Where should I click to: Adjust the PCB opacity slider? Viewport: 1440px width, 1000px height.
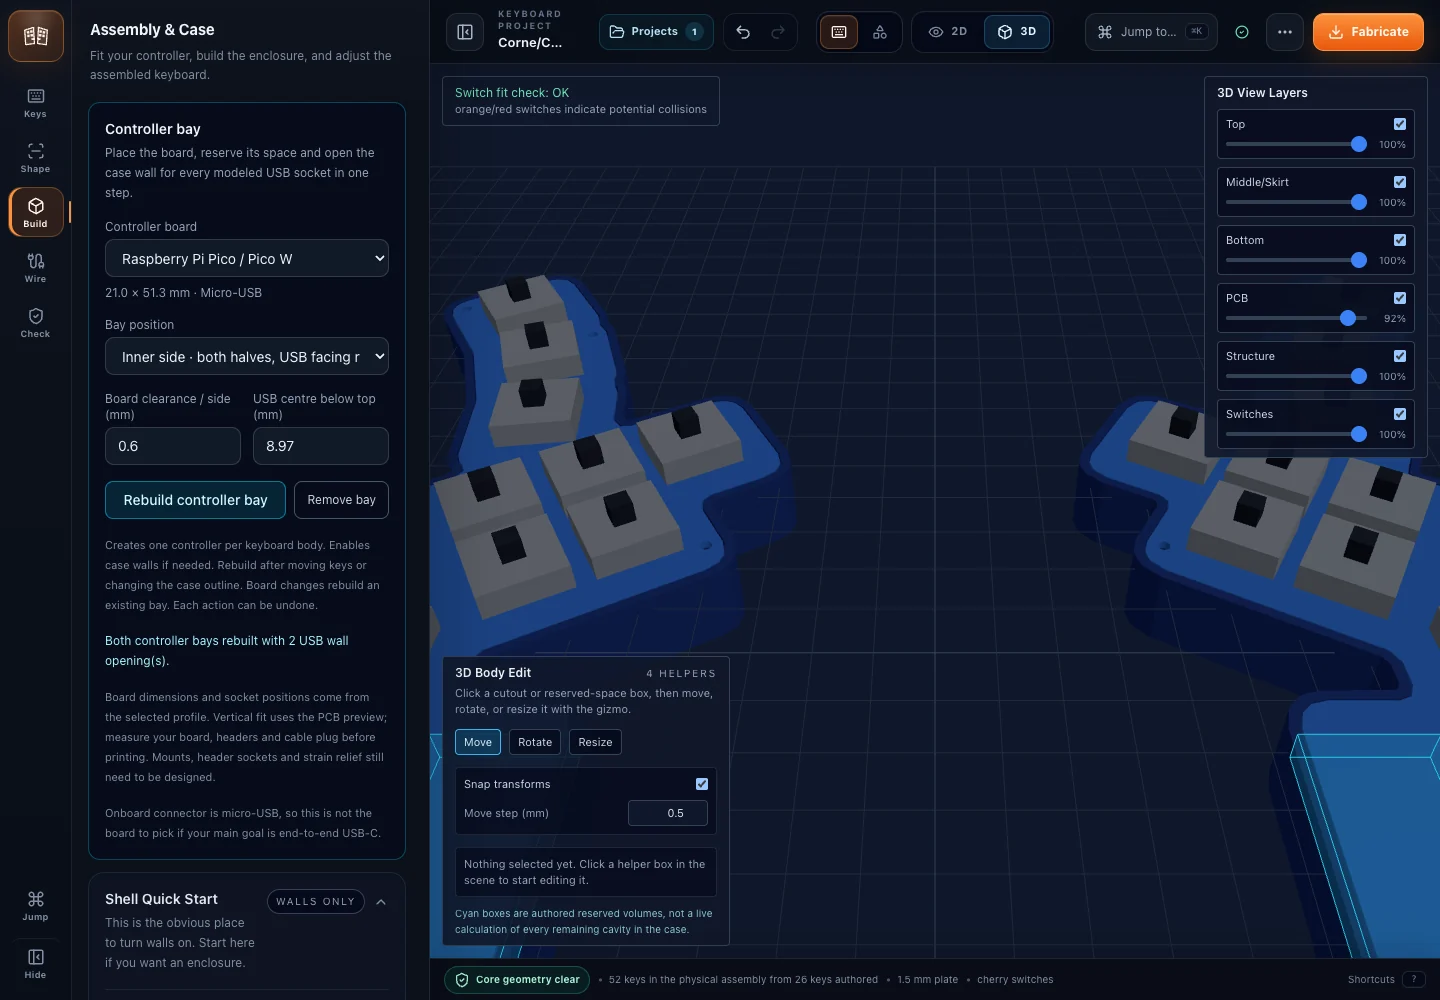click(x=1296, y=318)
